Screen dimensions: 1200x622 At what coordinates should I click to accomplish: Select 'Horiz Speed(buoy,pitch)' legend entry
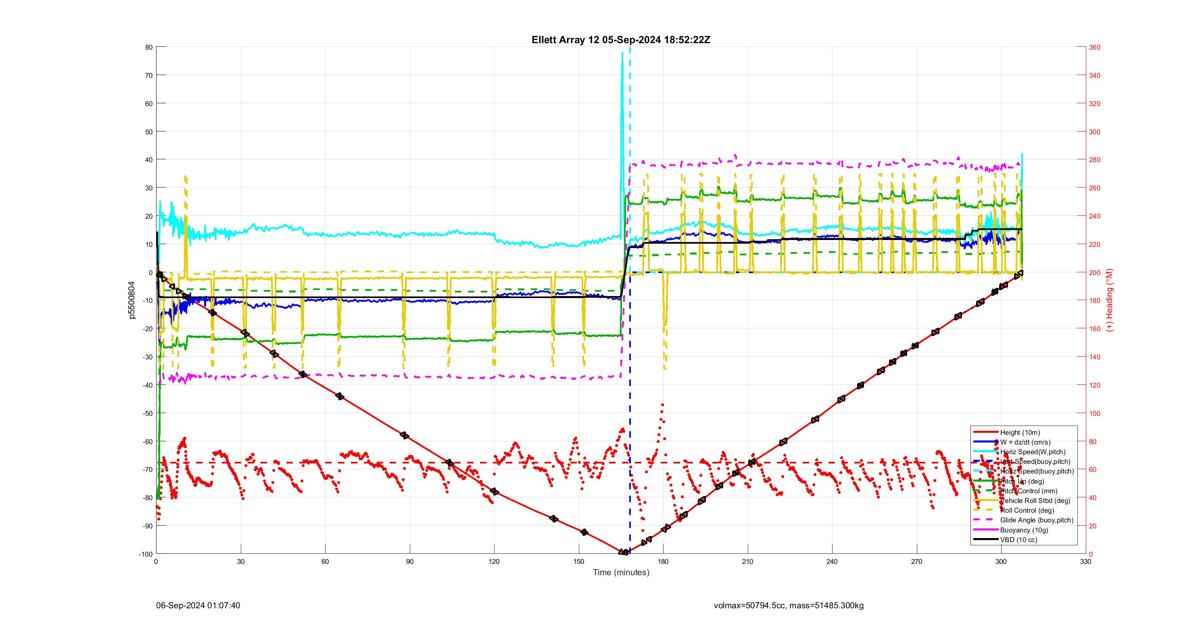click(x=1037, y=471)
